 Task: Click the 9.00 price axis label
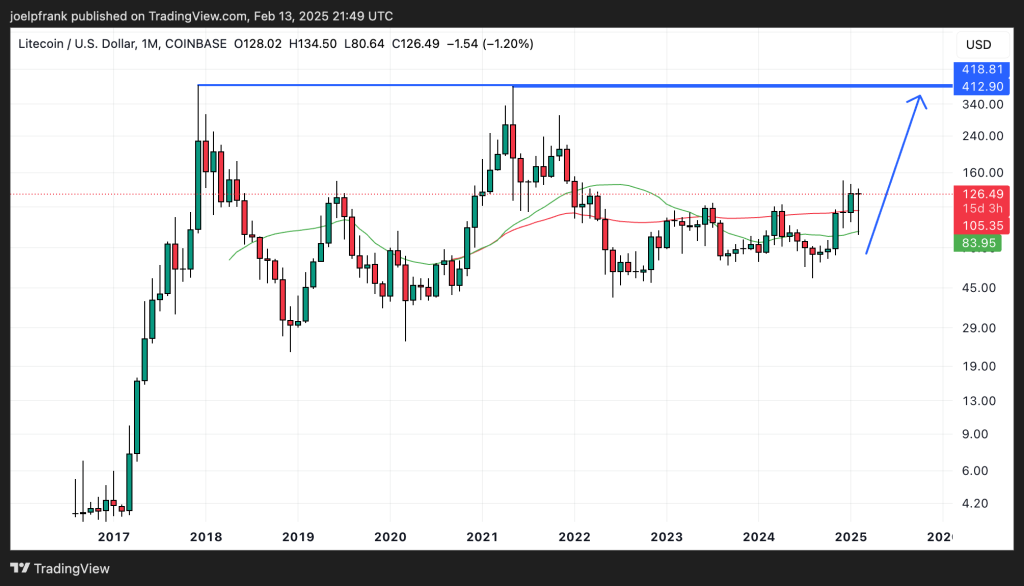pos(975,434)
